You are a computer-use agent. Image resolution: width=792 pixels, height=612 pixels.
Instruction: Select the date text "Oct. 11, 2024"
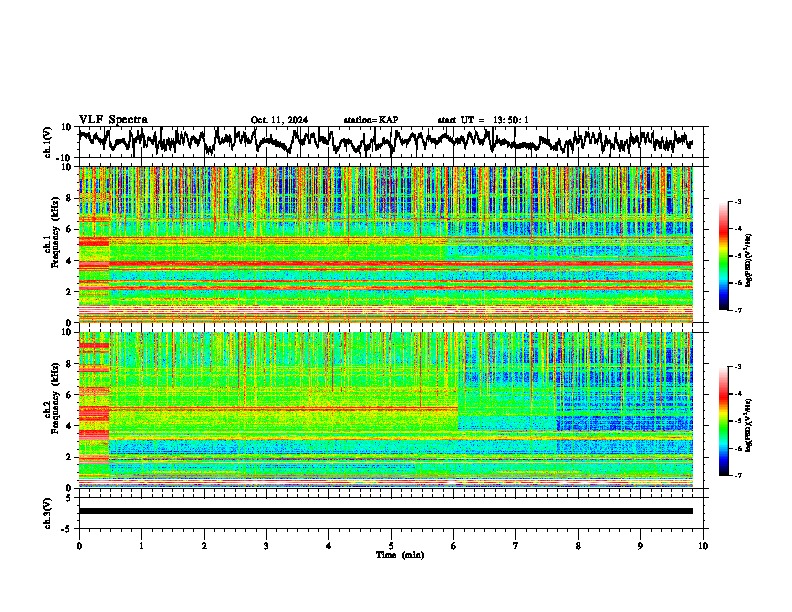tap(279, 120)
